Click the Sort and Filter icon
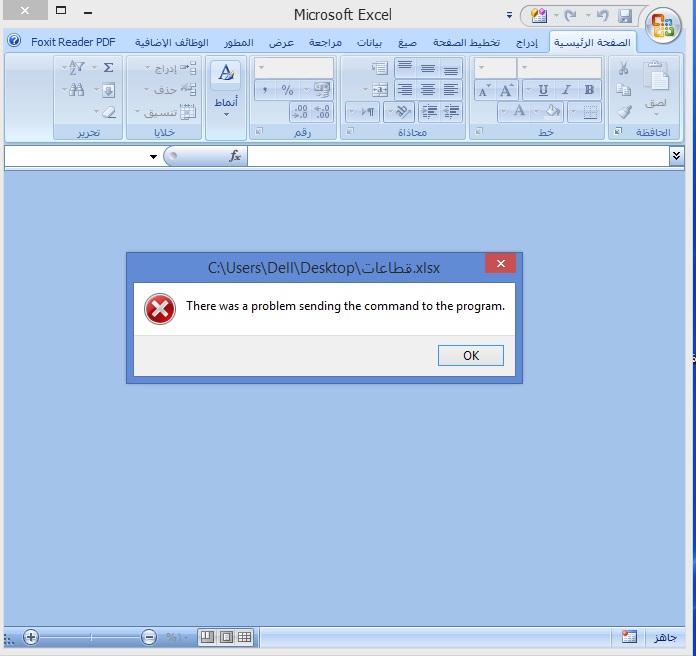The image size is (696, 656). (76, 67)
